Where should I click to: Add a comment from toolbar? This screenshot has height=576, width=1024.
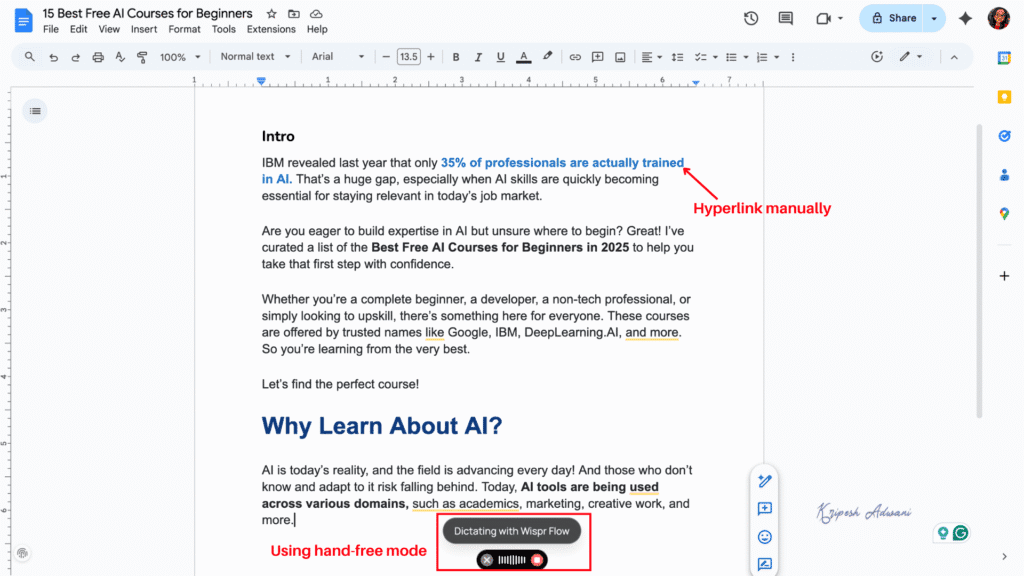(x=598, y=57)
